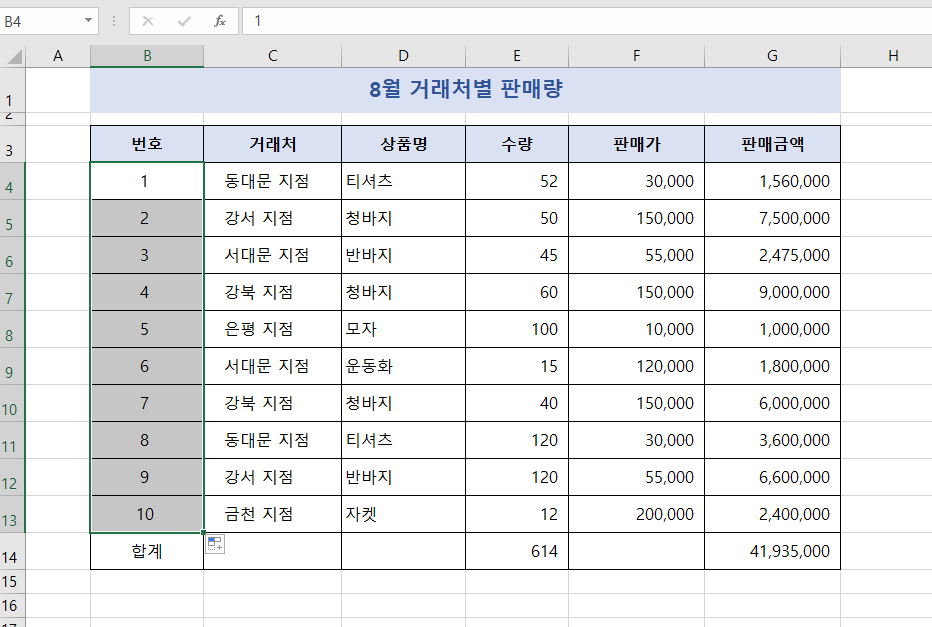Screen dimensions: 932x627
Task: Click number cell 5 in column B
Action: coord(147,329)
